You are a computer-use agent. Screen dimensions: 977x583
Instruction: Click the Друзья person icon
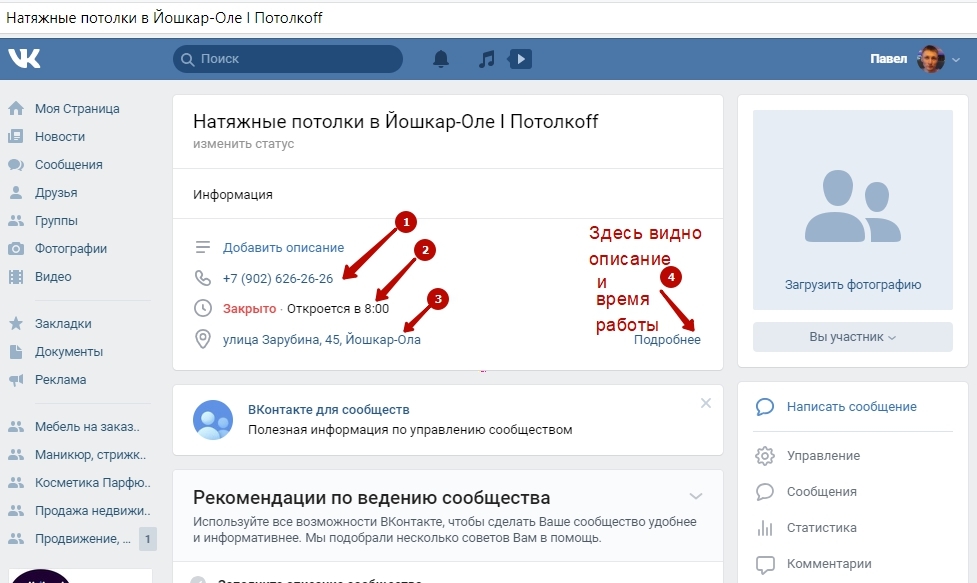click(x=16, y=192)
